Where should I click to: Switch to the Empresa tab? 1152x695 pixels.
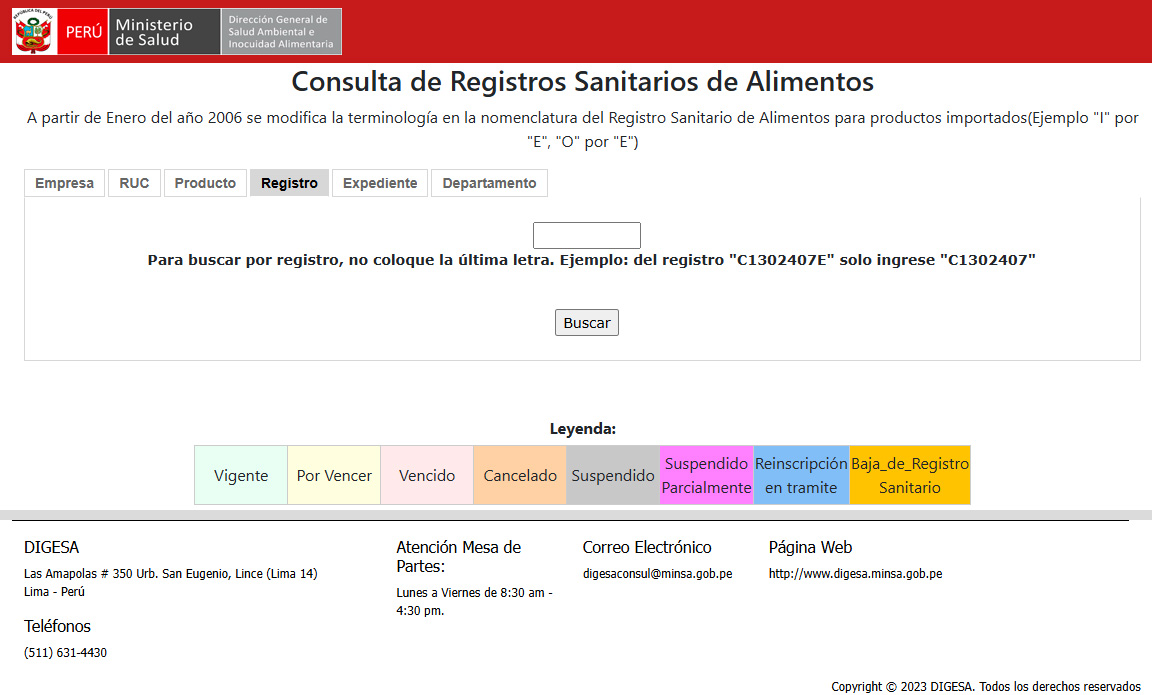tap(64, 183)
